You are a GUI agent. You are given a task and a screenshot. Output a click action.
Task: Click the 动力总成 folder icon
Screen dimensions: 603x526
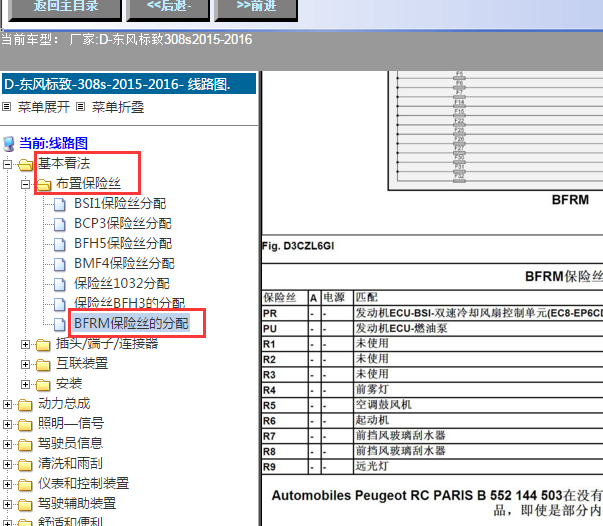coord(25,405)
